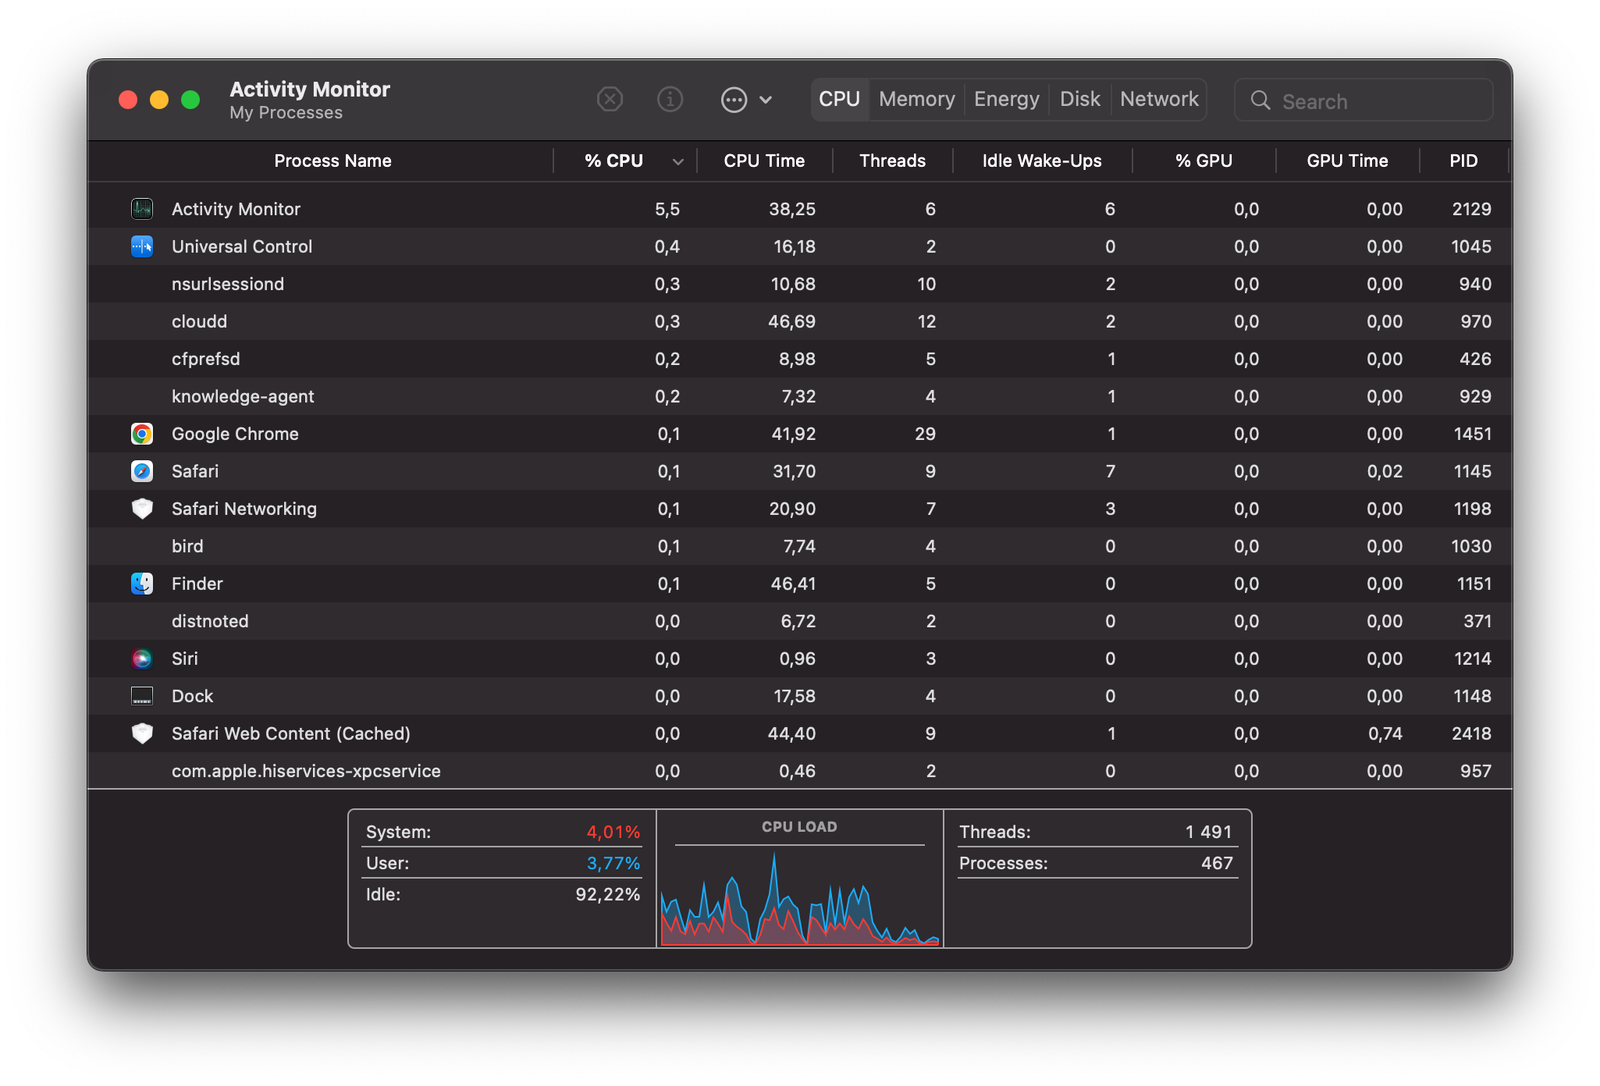Open the Network tab

point(1159,99)
